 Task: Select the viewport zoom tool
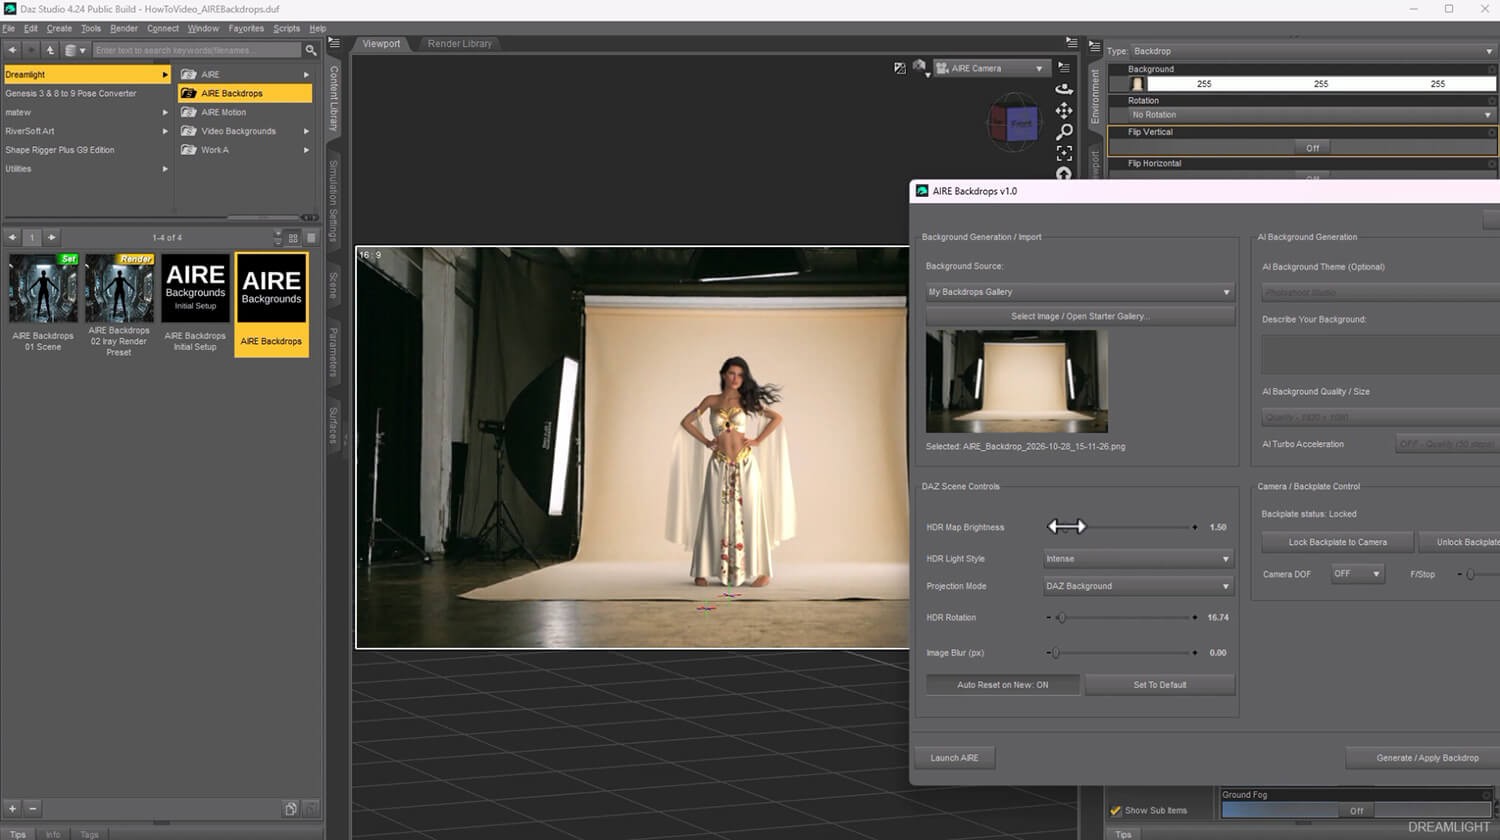click(x=1064, y=132)
